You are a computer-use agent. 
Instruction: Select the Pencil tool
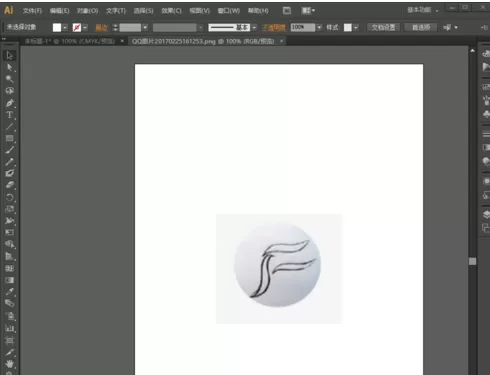tap(9, 162)
